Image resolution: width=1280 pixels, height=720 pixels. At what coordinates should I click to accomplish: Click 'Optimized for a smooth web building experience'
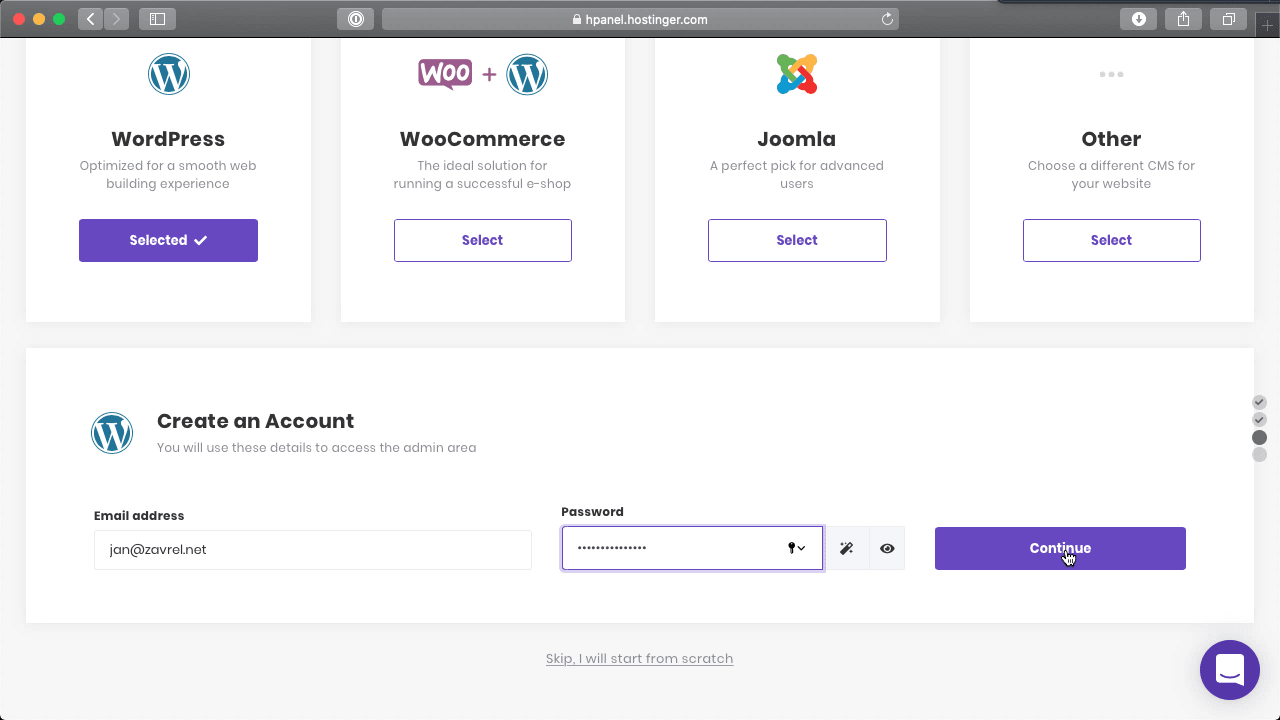[x=168, y=175]
